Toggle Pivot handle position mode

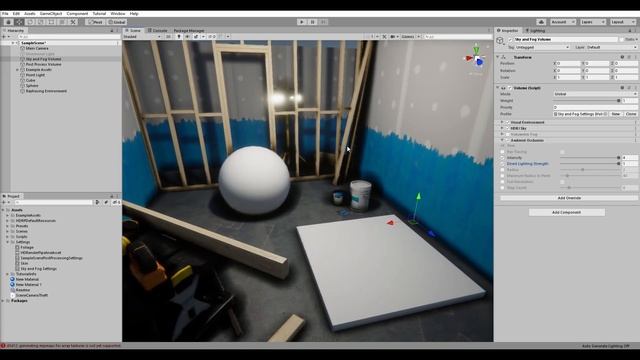pos(96,22)
